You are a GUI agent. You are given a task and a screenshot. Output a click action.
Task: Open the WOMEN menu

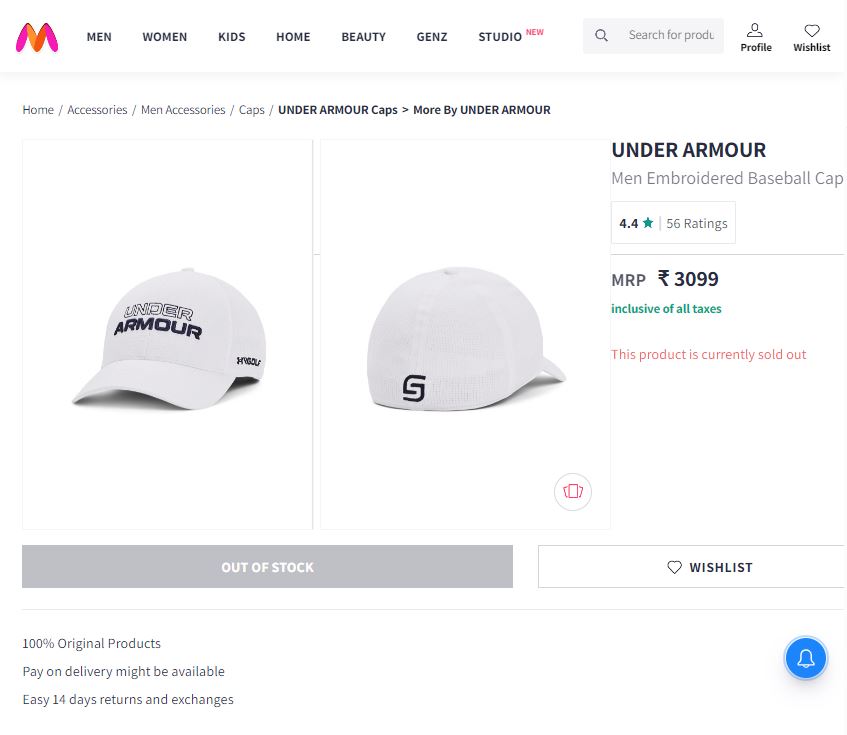click(x=164, y=37)
